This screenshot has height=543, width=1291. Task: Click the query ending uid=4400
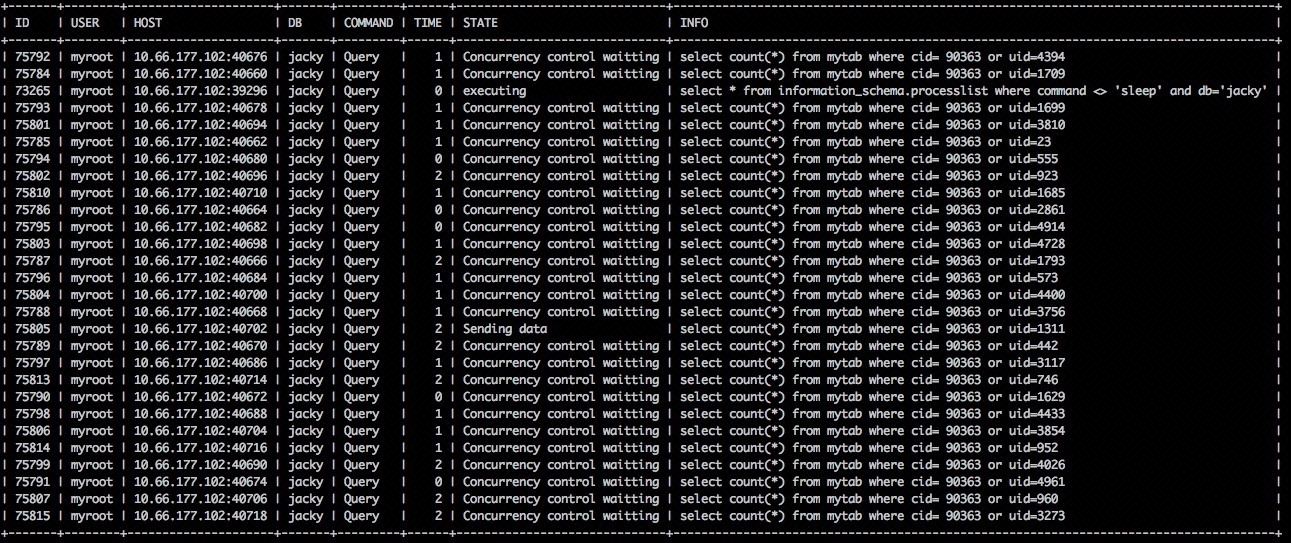(872, 295)
